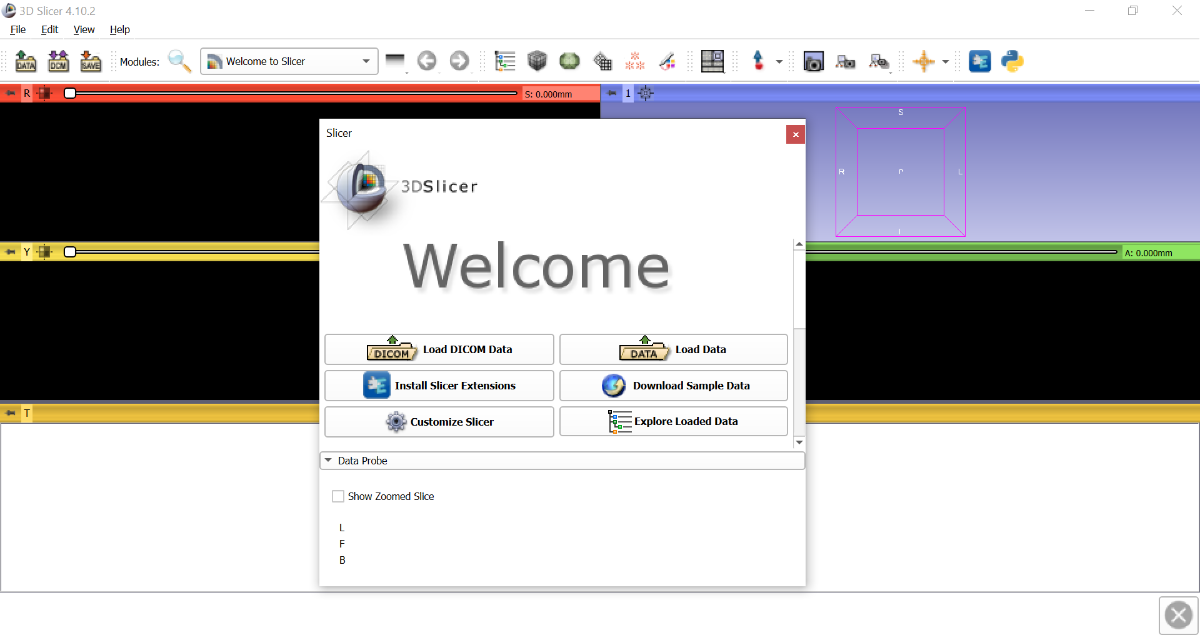The height and width of the screenshot is (635, 1200).
Task: Click the Red slice offset slider handle
Action: click(x=70, y=93)
